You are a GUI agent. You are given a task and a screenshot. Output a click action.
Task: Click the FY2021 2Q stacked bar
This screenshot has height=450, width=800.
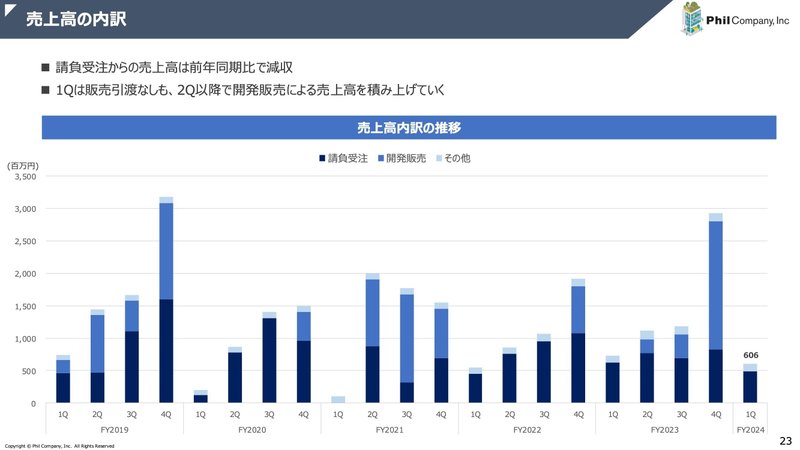coord(372,338)
